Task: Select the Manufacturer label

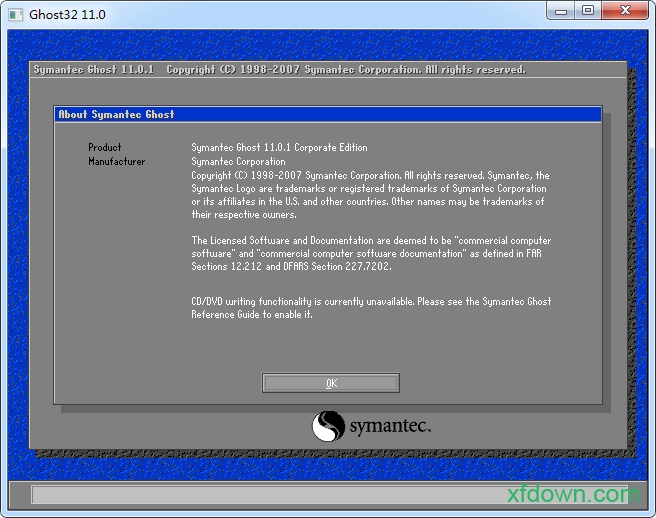Action: click(x=116, y=161)
